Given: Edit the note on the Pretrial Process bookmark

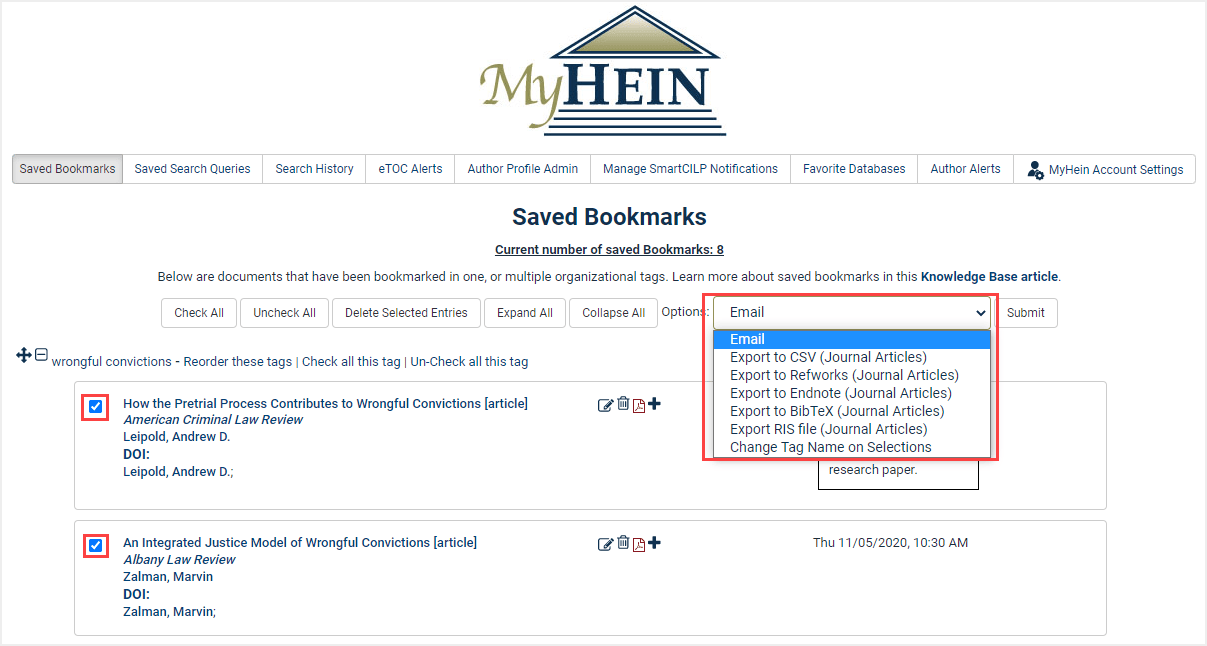Looking at the screenshot, I should coord(606,404).
